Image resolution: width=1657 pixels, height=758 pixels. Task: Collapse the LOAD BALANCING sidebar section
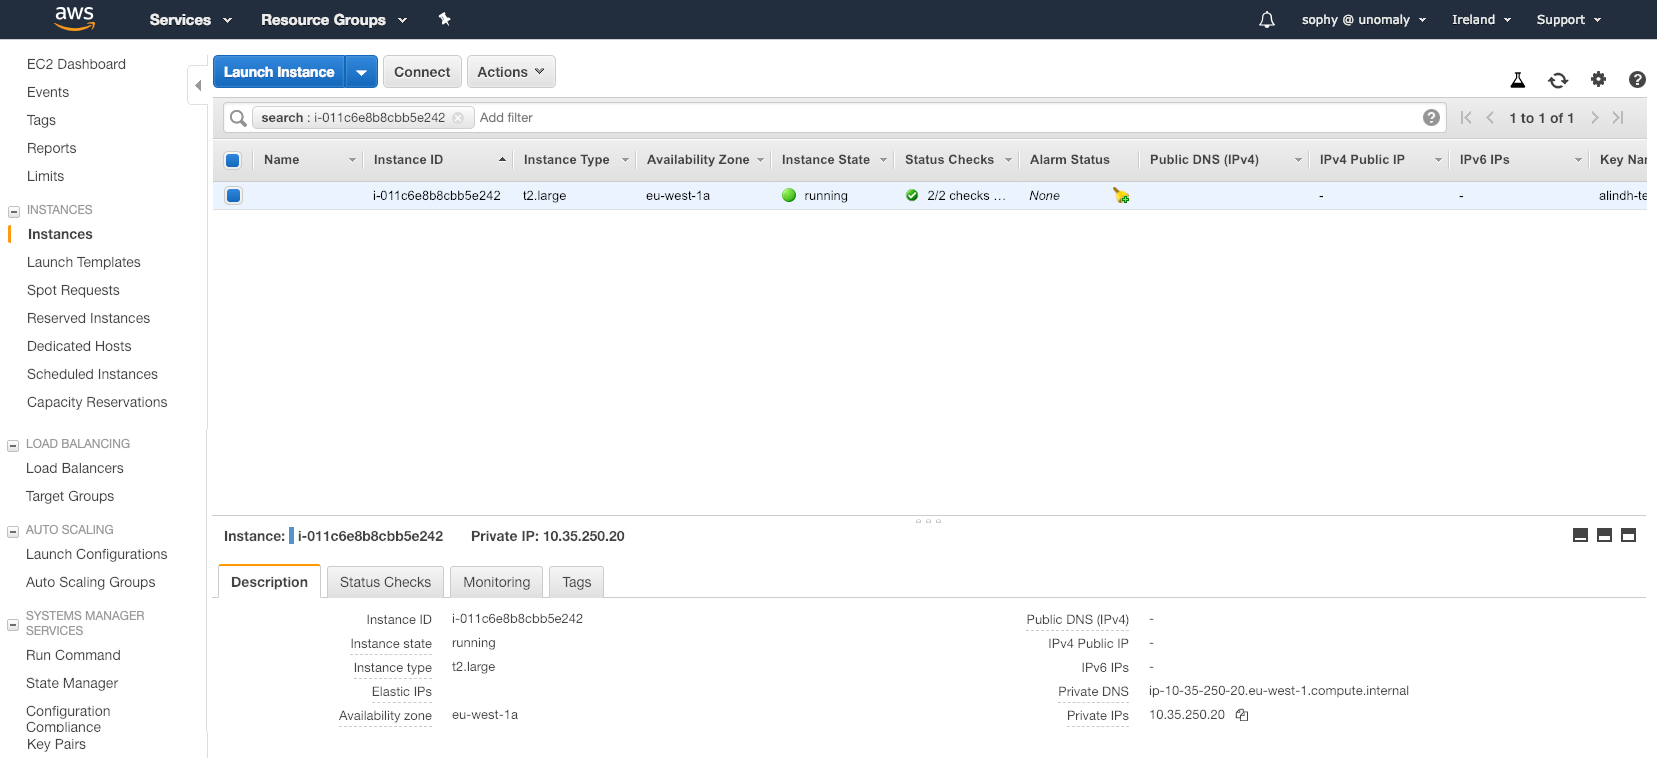point(14,445)
